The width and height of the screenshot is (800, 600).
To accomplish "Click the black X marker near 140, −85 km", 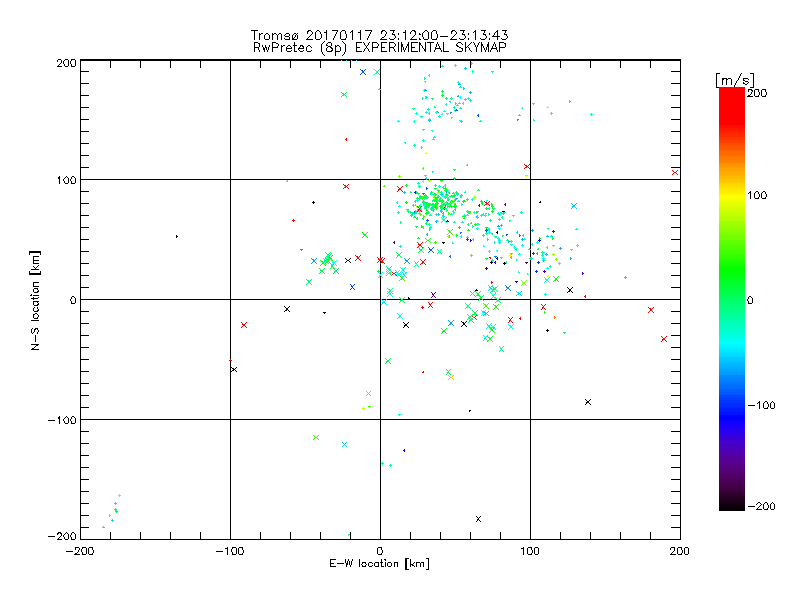I will pyautogui.click(x=588, y=402).
